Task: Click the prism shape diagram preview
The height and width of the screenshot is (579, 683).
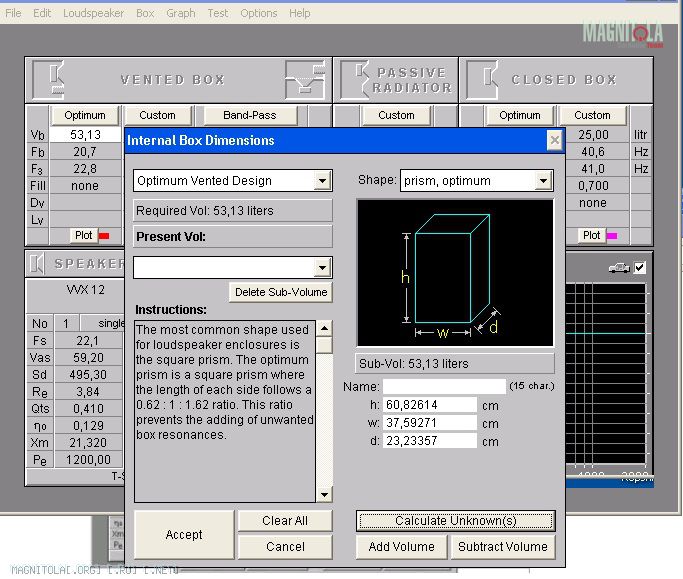Action: 455,273
